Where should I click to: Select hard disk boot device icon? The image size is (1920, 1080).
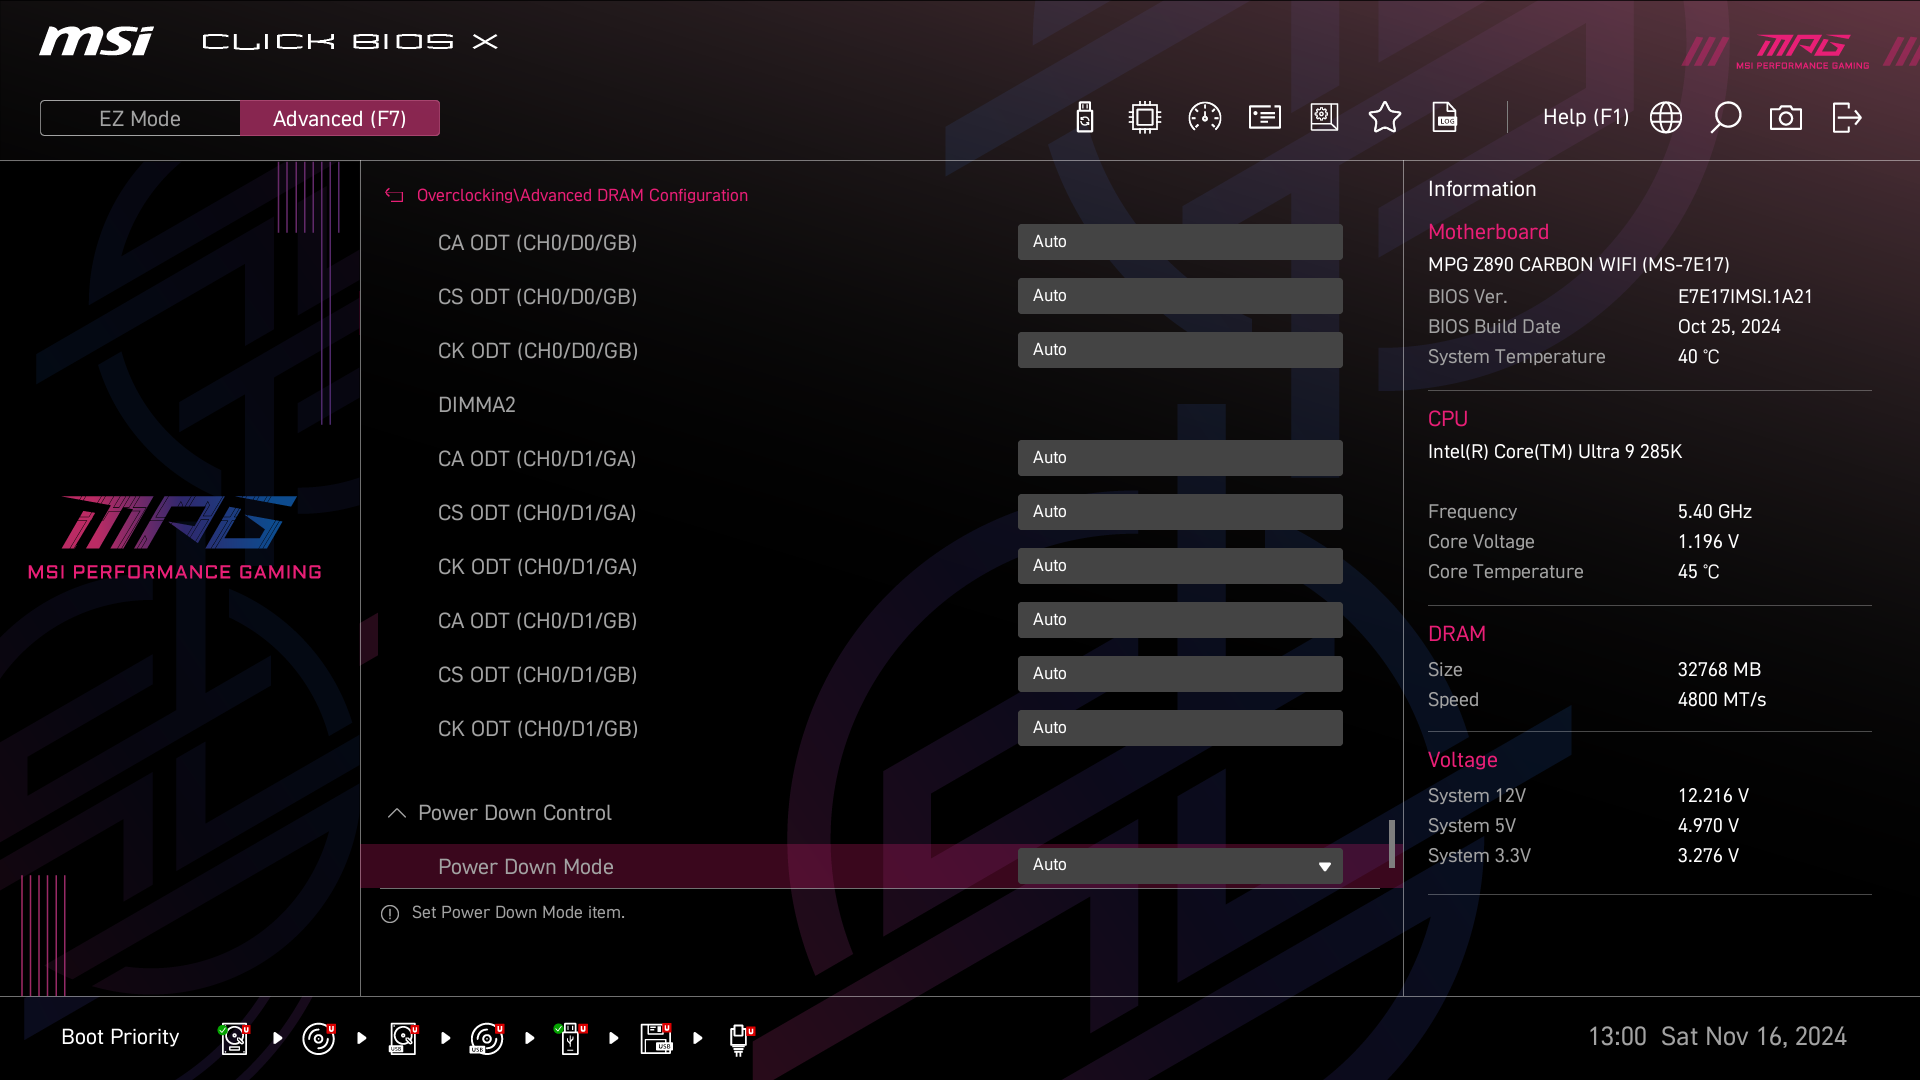coord(235,1039)
